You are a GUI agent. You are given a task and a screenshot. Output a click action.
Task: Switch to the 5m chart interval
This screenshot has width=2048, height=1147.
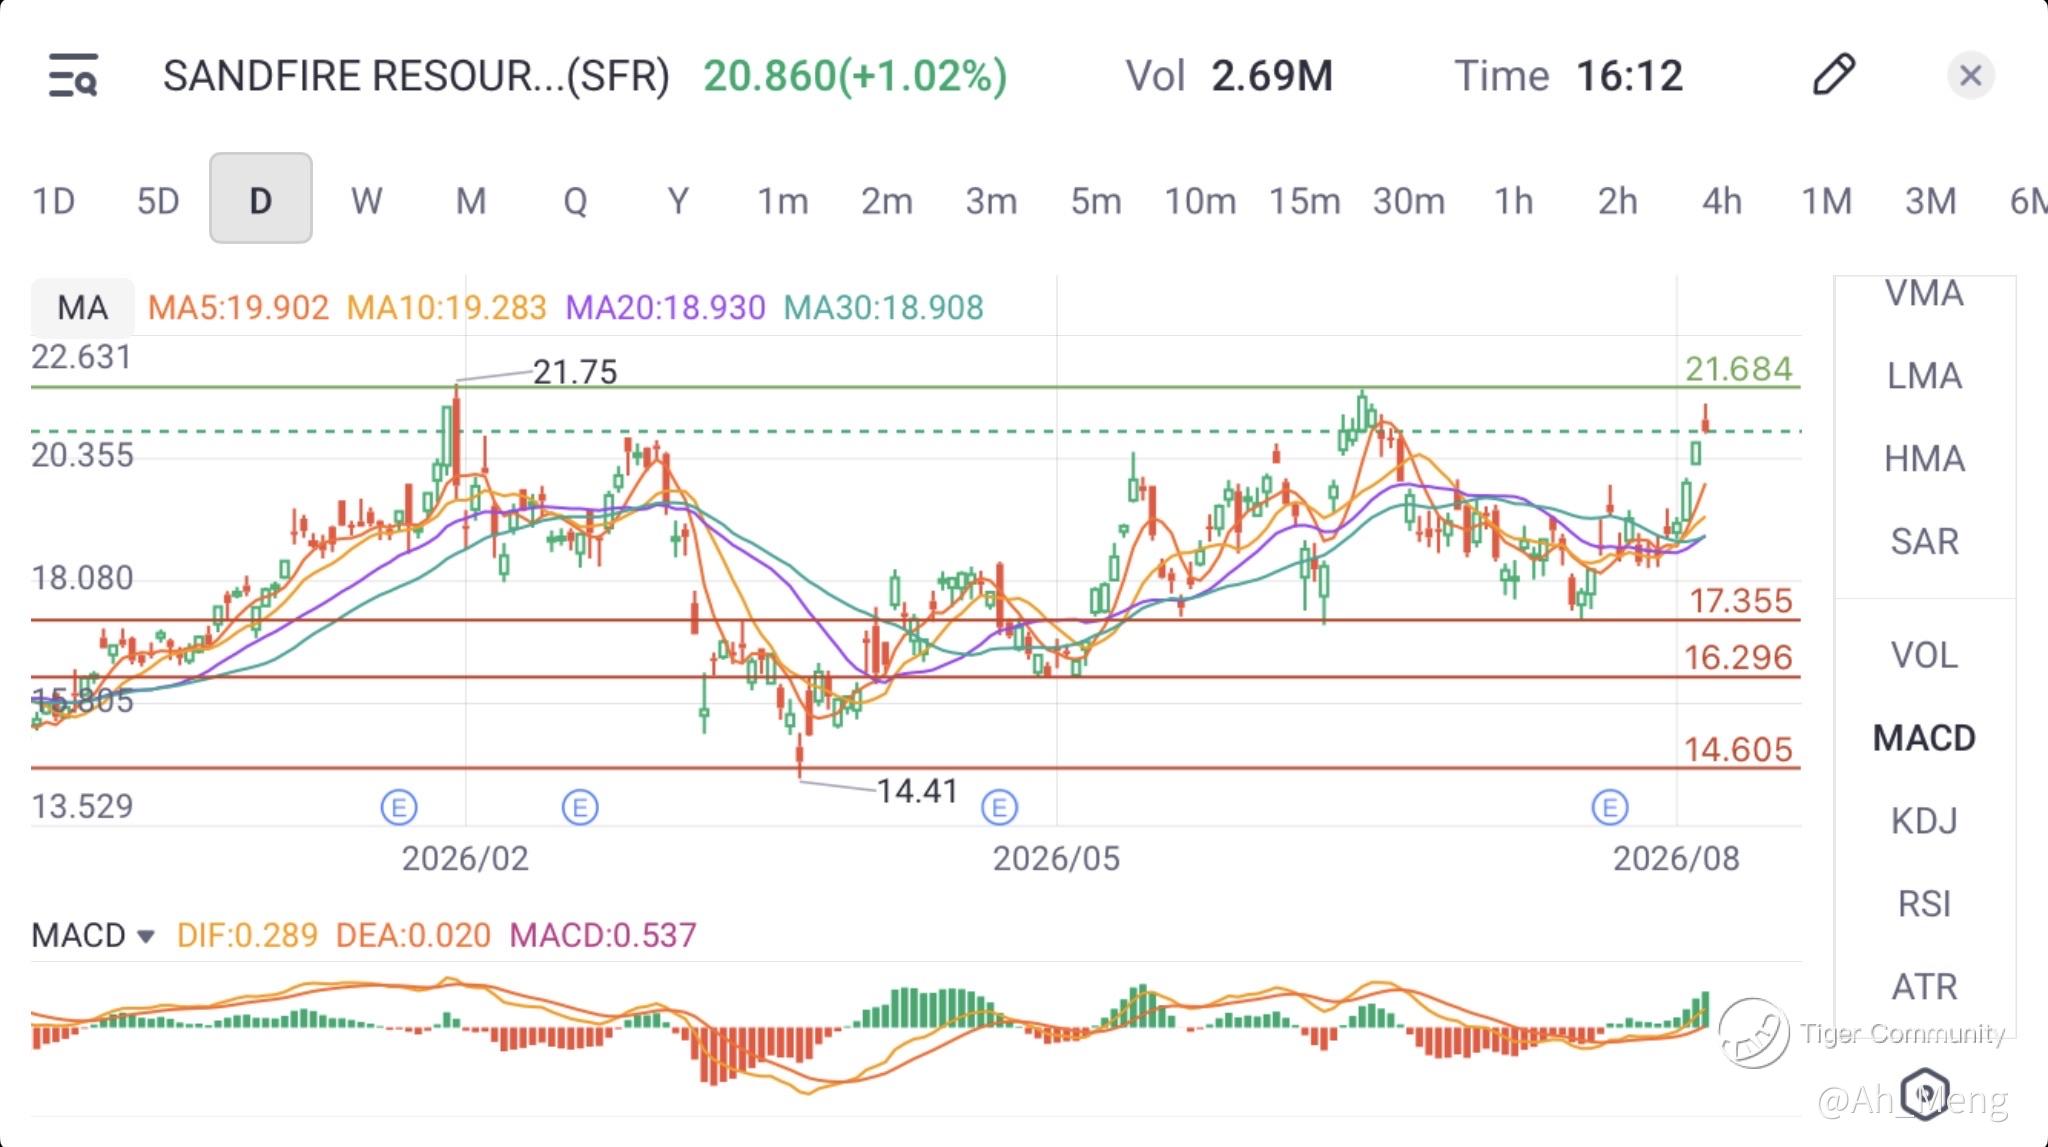(1096, 201)
